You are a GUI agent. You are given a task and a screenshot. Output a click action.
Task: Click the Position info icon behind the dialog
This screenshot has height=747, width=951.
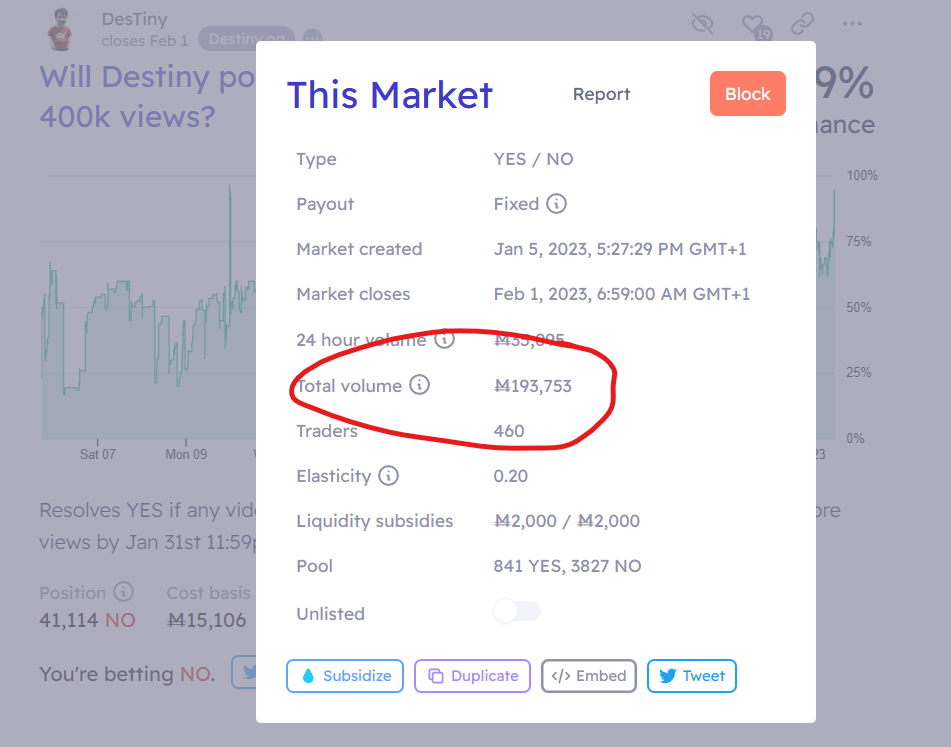coord(124,591)
